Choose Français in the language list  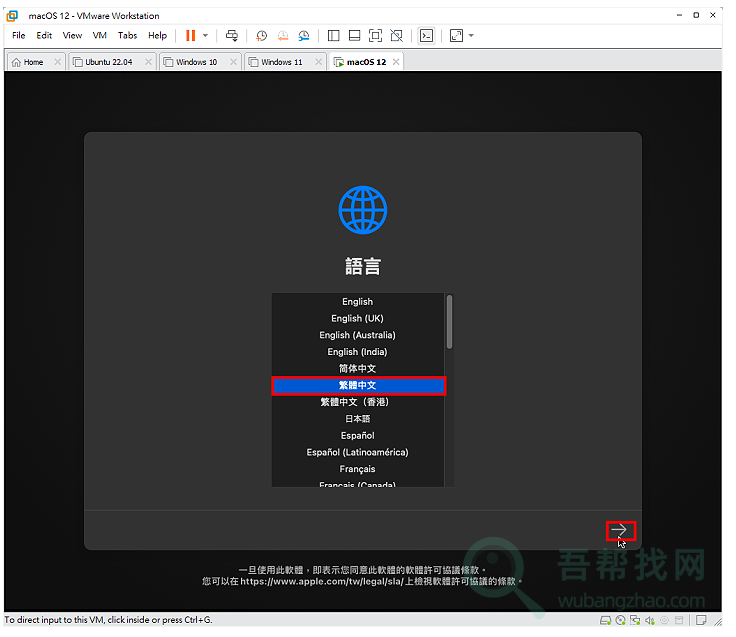point(358,469)
